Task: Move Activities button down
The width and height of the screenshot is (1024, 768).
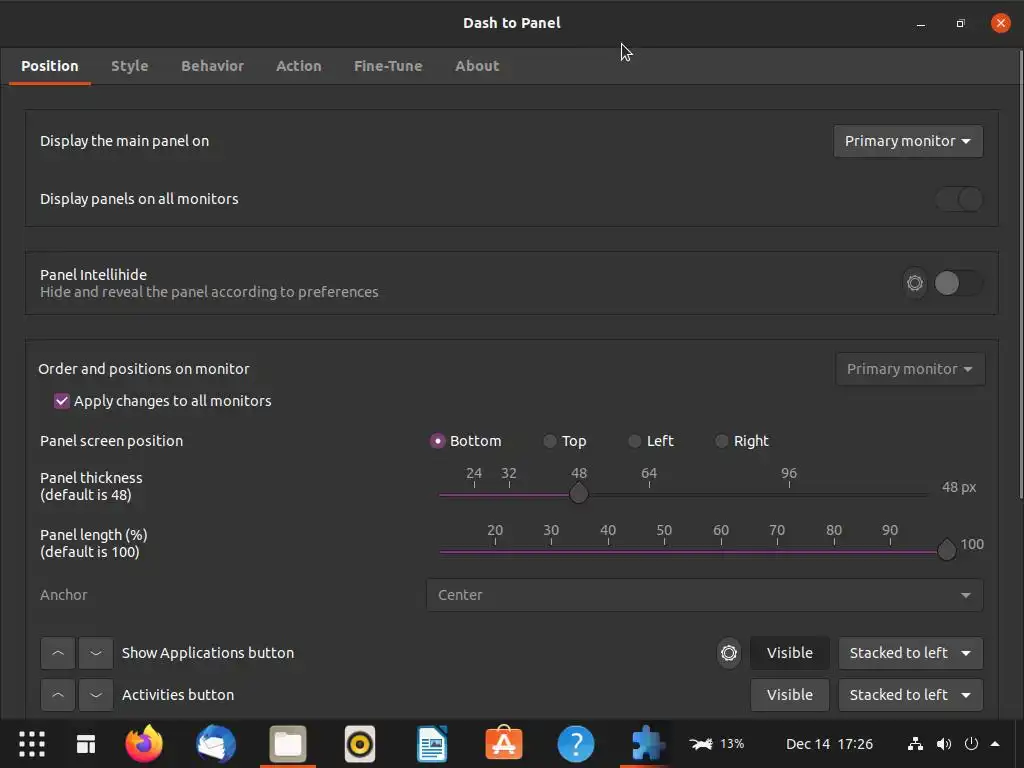Action: tap(95, 695)
